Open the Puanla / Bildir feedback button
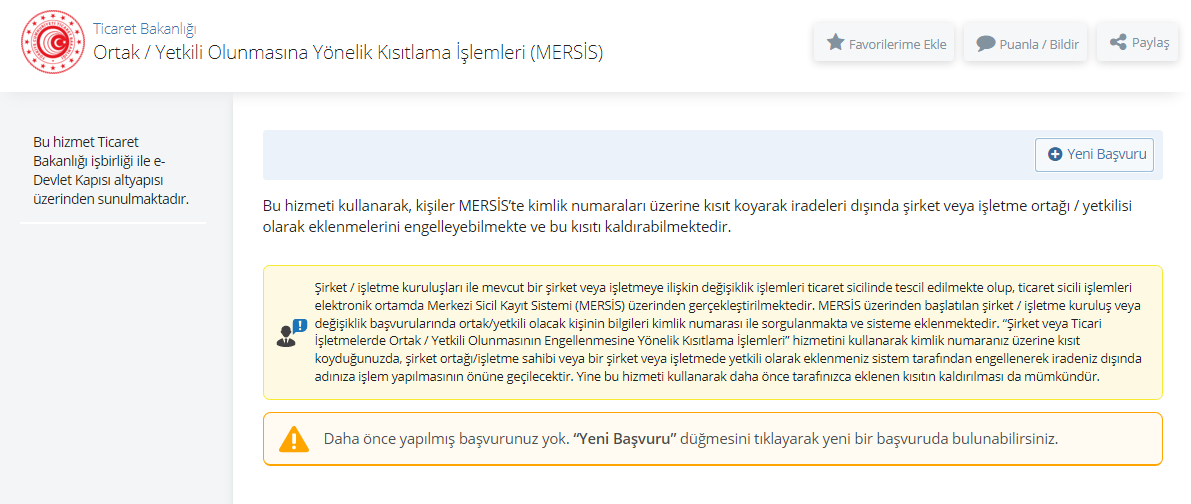This screenshot has height=504, width=1191. pyautogui.click(x=1026, y=43)
